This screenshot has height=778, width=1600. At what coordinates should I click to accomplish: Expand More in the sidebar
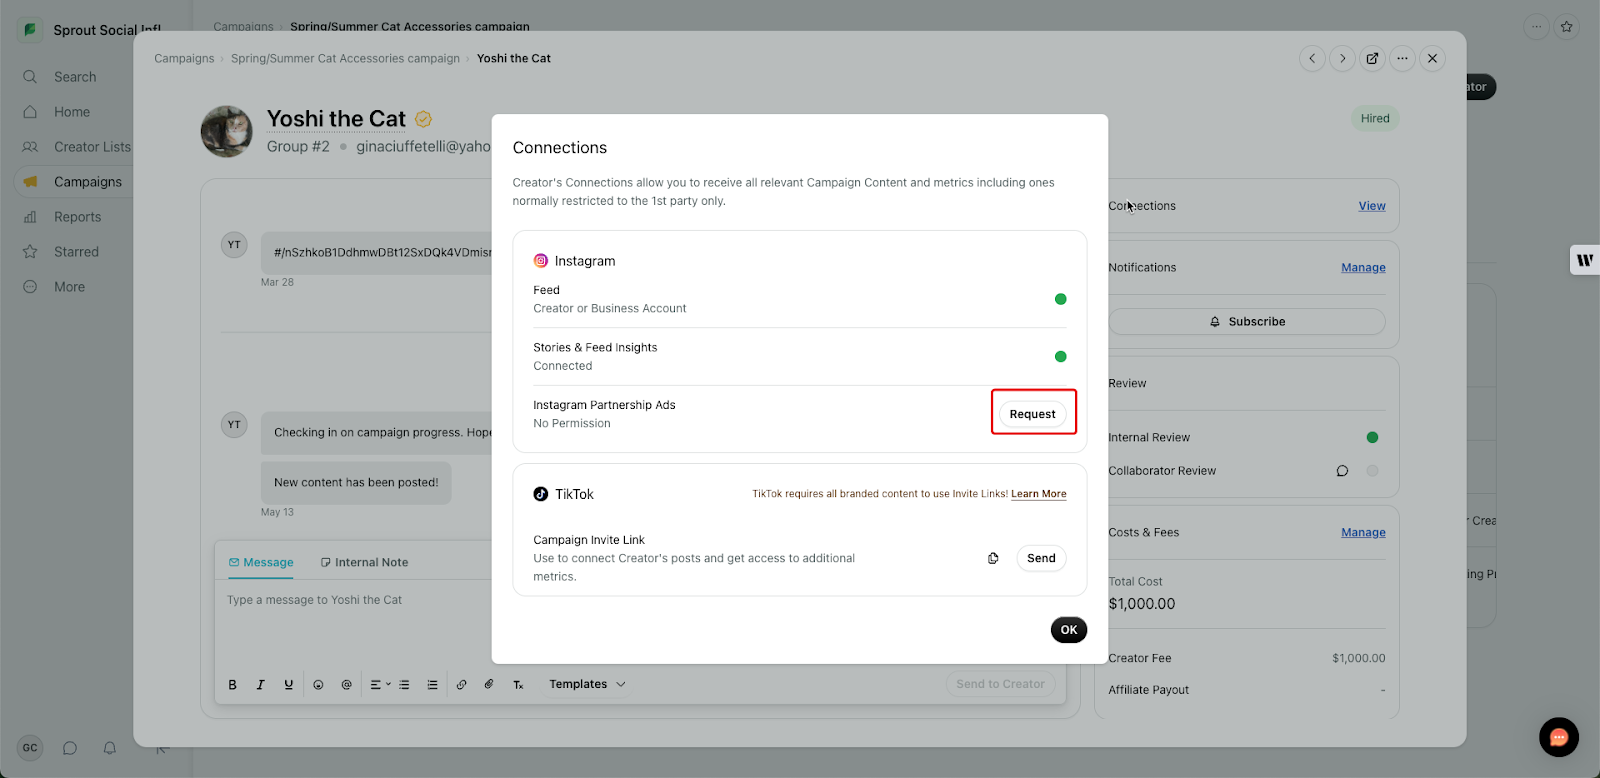point(69,287)
